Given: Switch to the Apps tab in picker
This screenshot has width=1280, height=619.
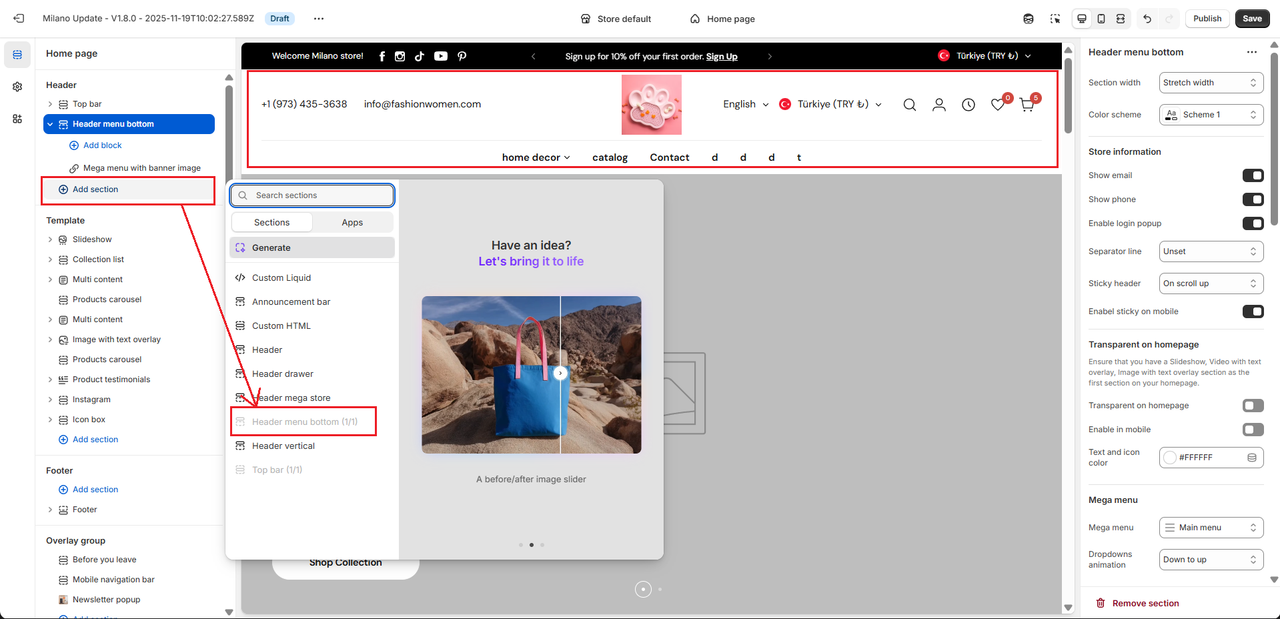Looking at the screenshot, I should [x=352, y=222].
